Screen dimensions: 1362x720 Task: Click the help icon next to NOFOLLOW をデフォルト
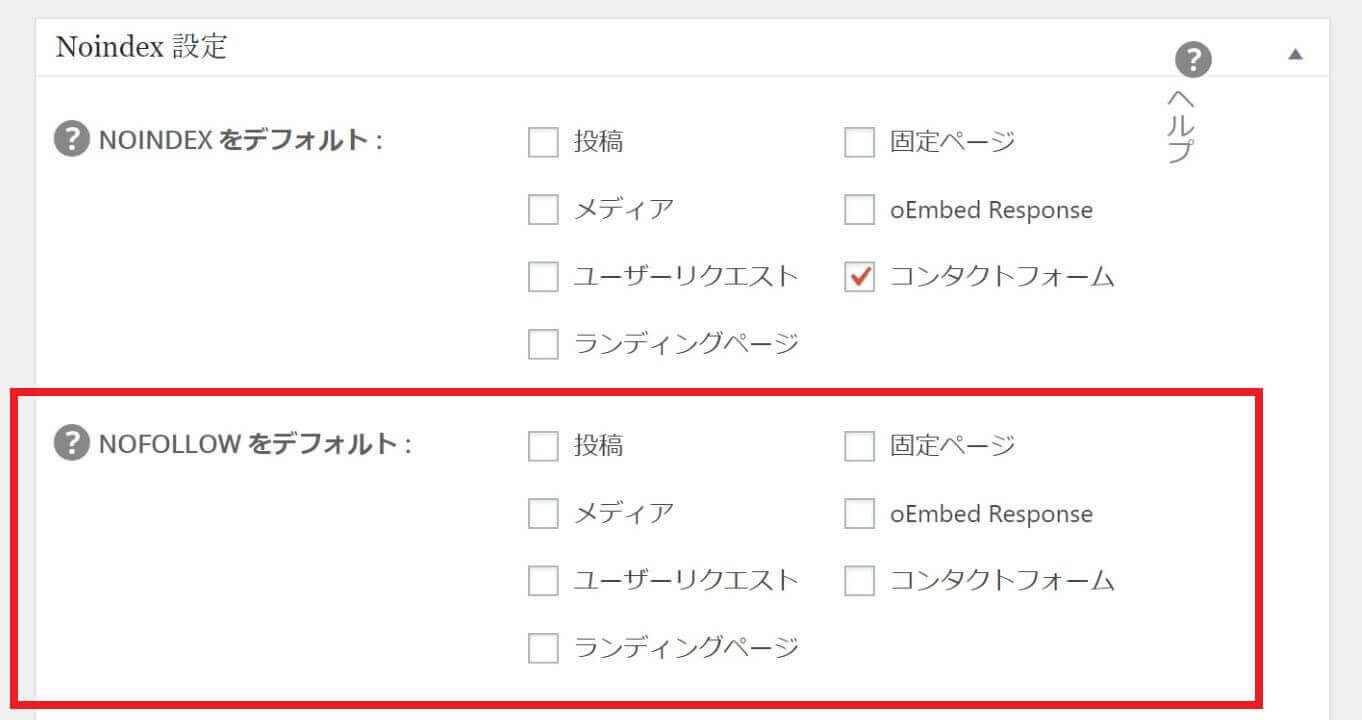tap(70, 444)
